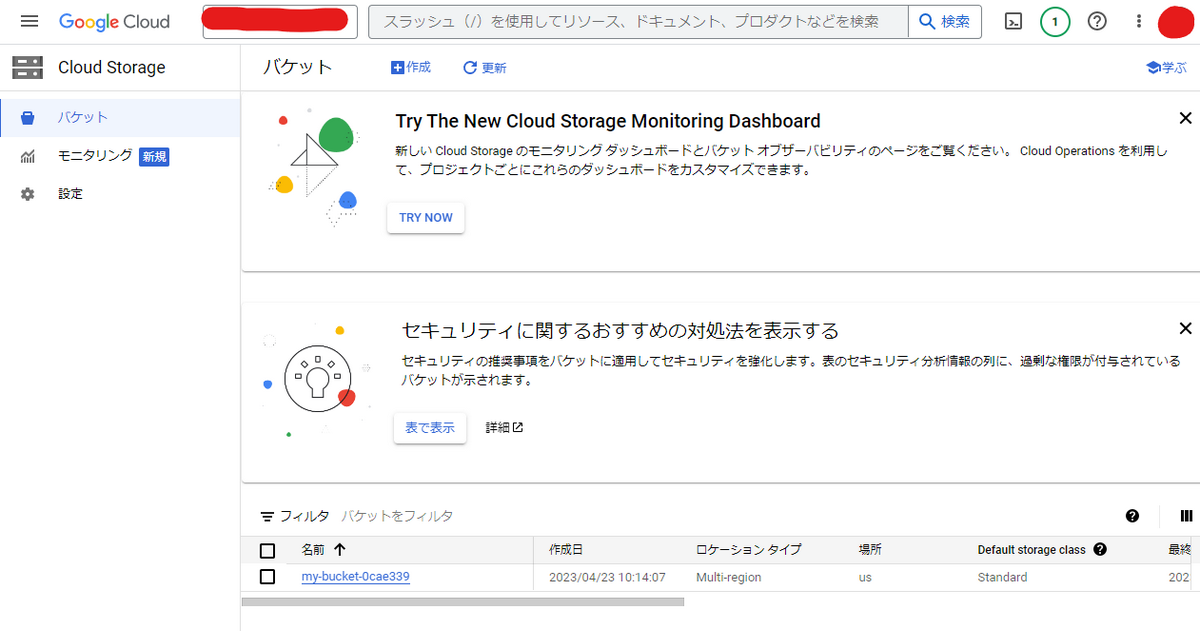Open the main navigation hamburger menu
The width and height of the screenshot is (1200, 631).
tap(29, 21)
